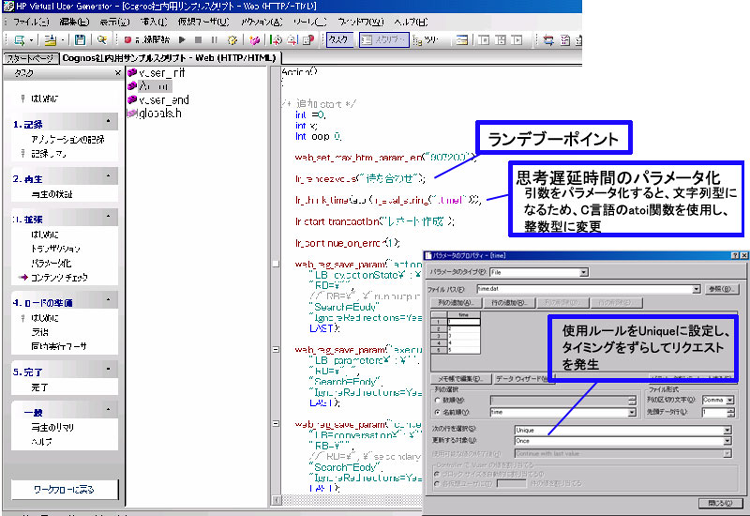The image size is (750, 516).
Task: Open the parameter type dropdown showing File
Action: 539,272
